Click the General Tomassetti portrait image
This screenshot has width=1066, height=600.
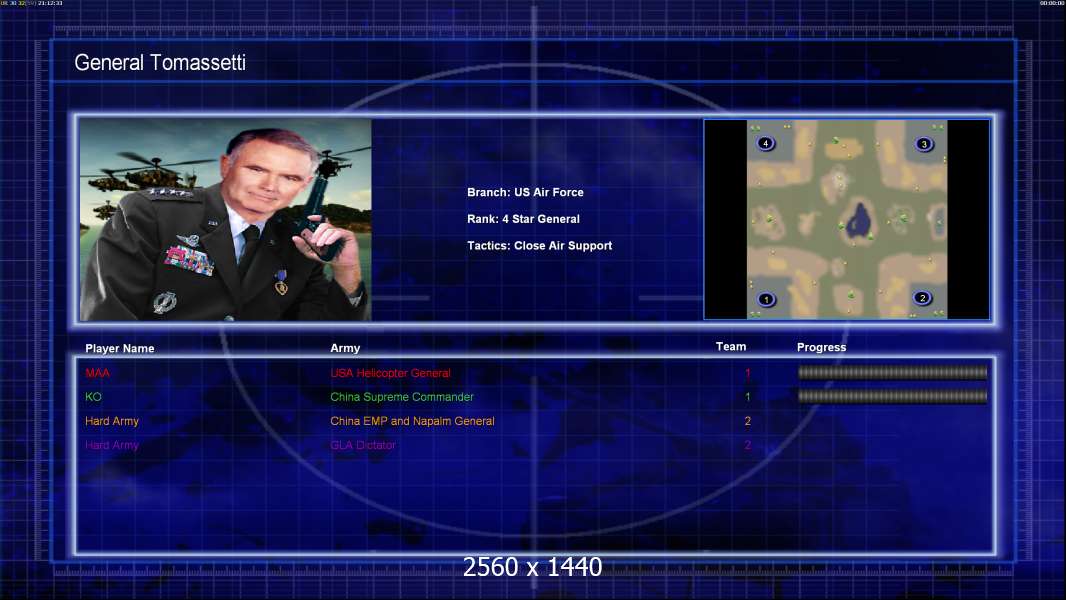(x=225, y=219)
